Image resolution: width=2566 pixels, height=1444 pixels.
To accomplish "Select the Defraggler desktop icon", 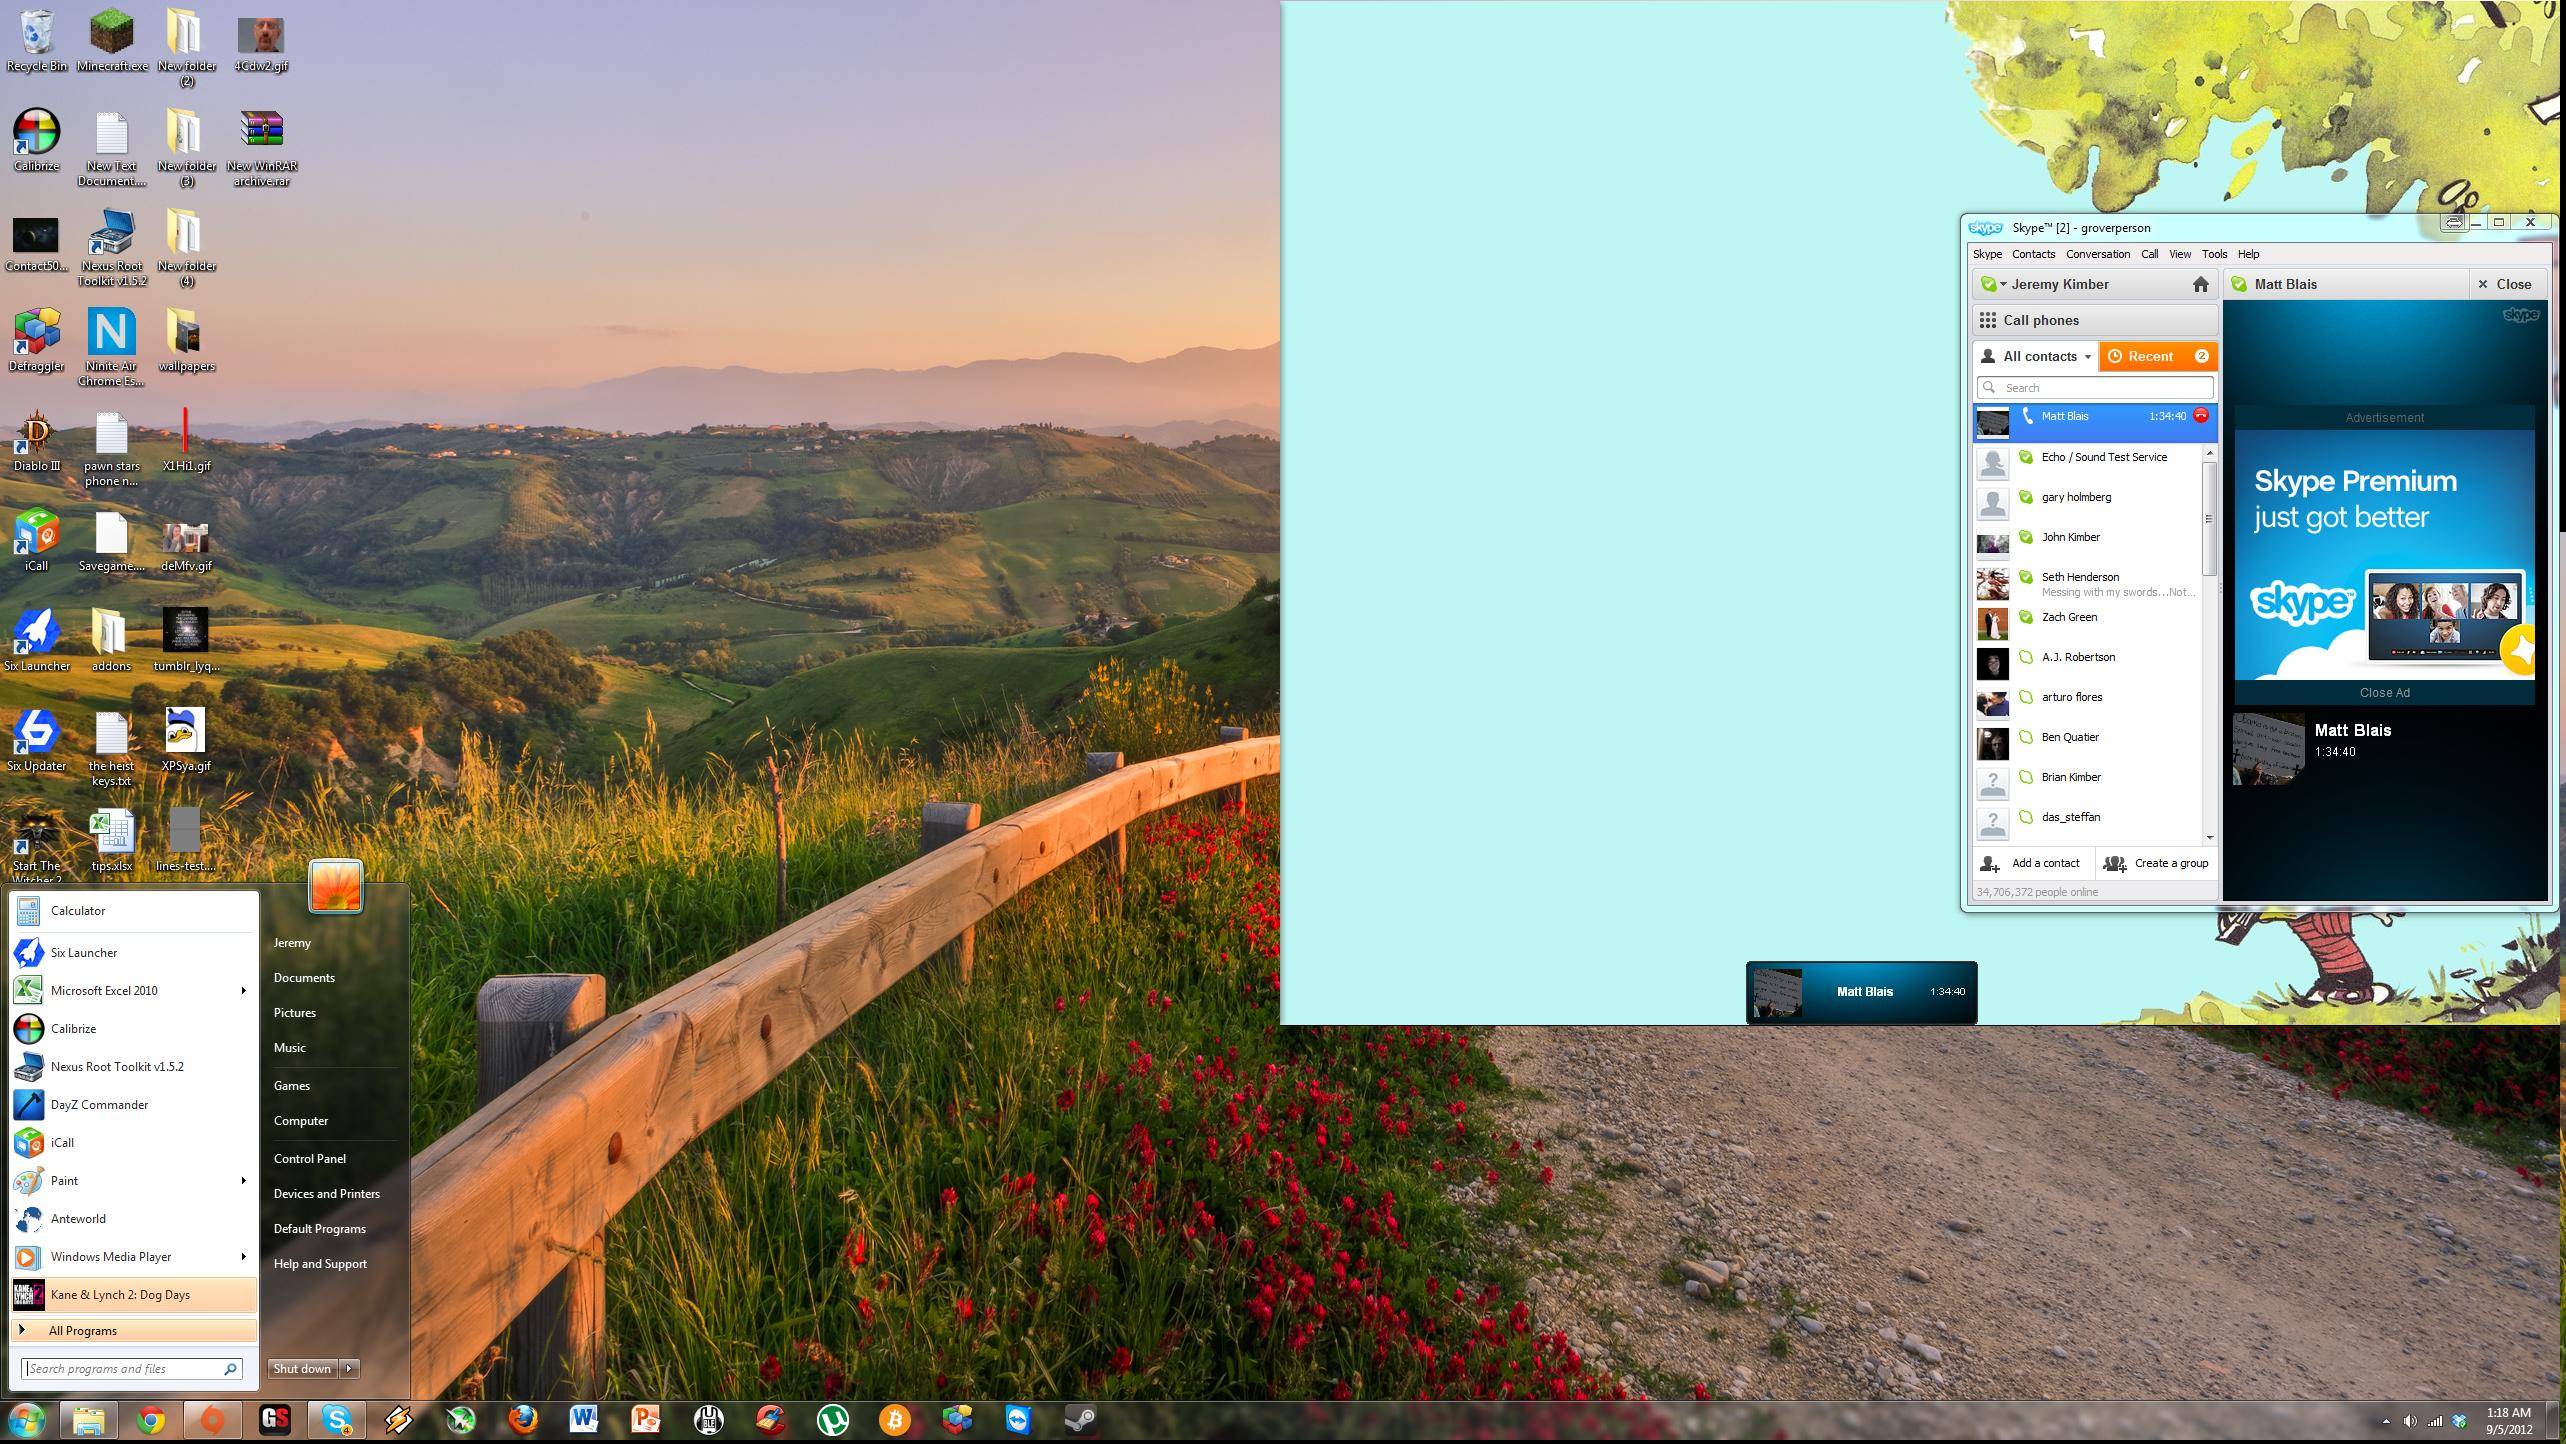I will pyautogui.click(x=37, y=342).
